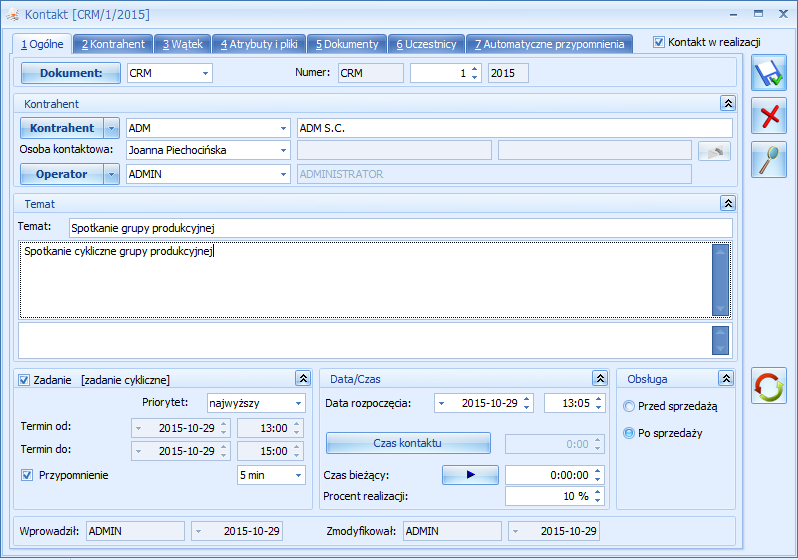Image resolution: width=798 pixels, height=560 pixels.
Task: Click the Operator button
Action: (x=62, y=174)
